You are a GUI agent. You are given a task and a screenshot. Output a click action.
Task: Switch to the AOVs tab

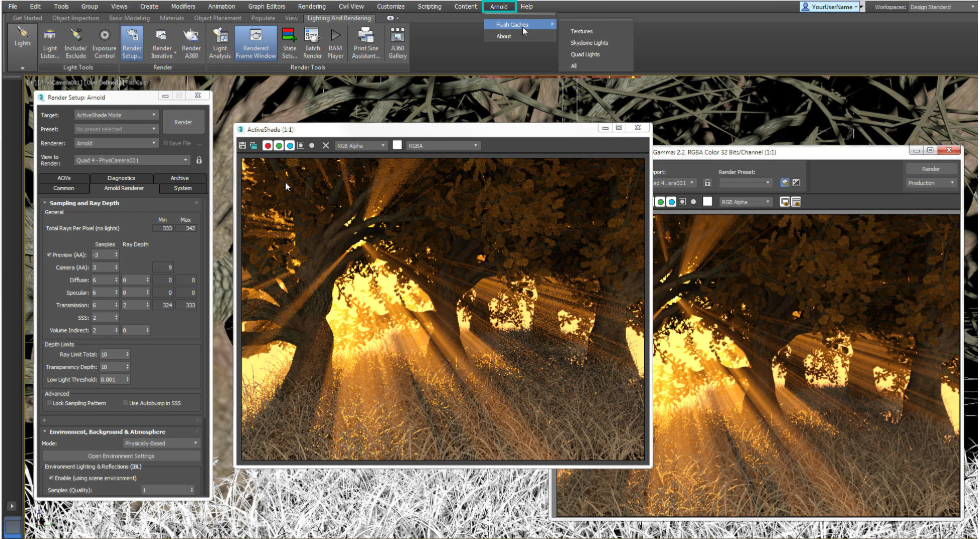64,178
